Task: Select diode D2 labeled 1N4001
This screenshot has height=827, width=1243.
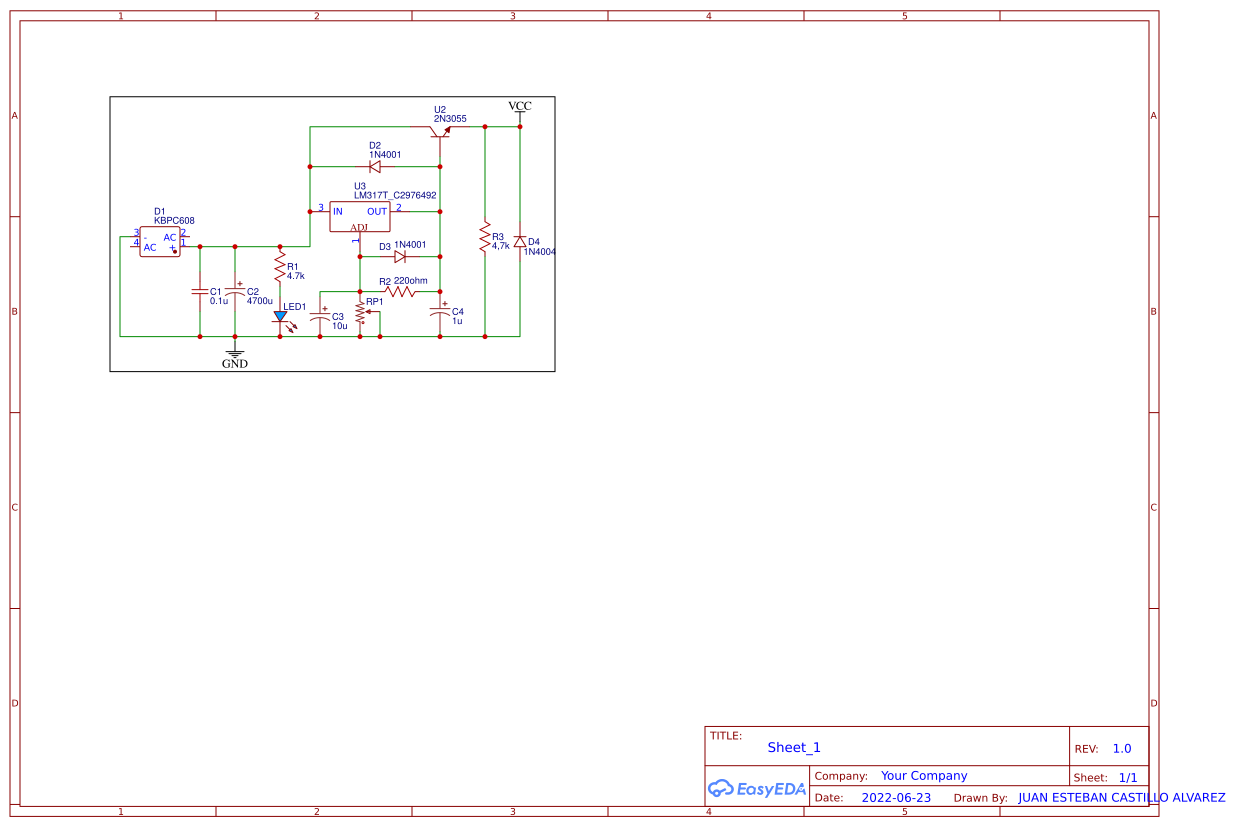Action: 375,166
